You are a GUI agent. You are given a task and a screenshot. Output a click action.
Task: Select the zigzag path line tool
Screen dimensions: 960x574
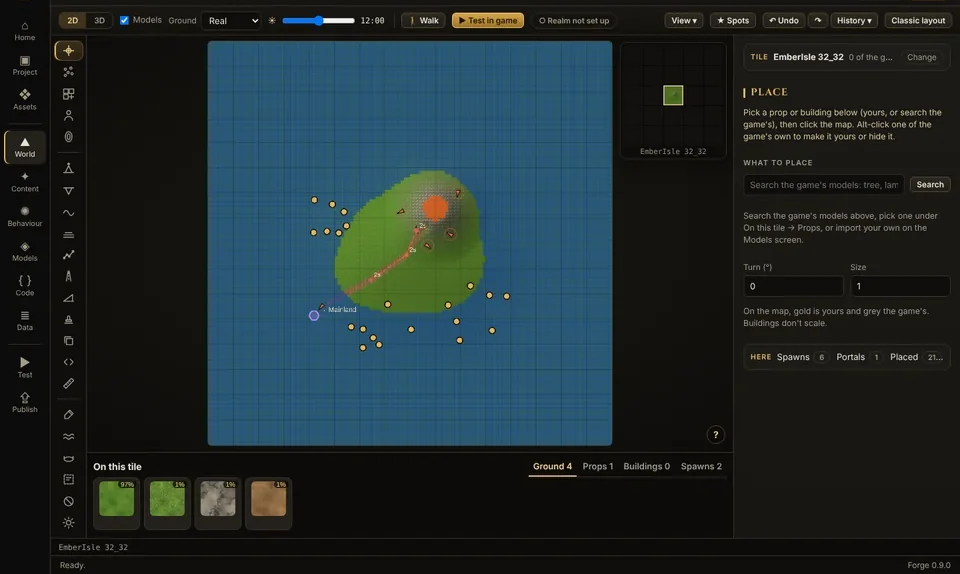pos(69,255)
